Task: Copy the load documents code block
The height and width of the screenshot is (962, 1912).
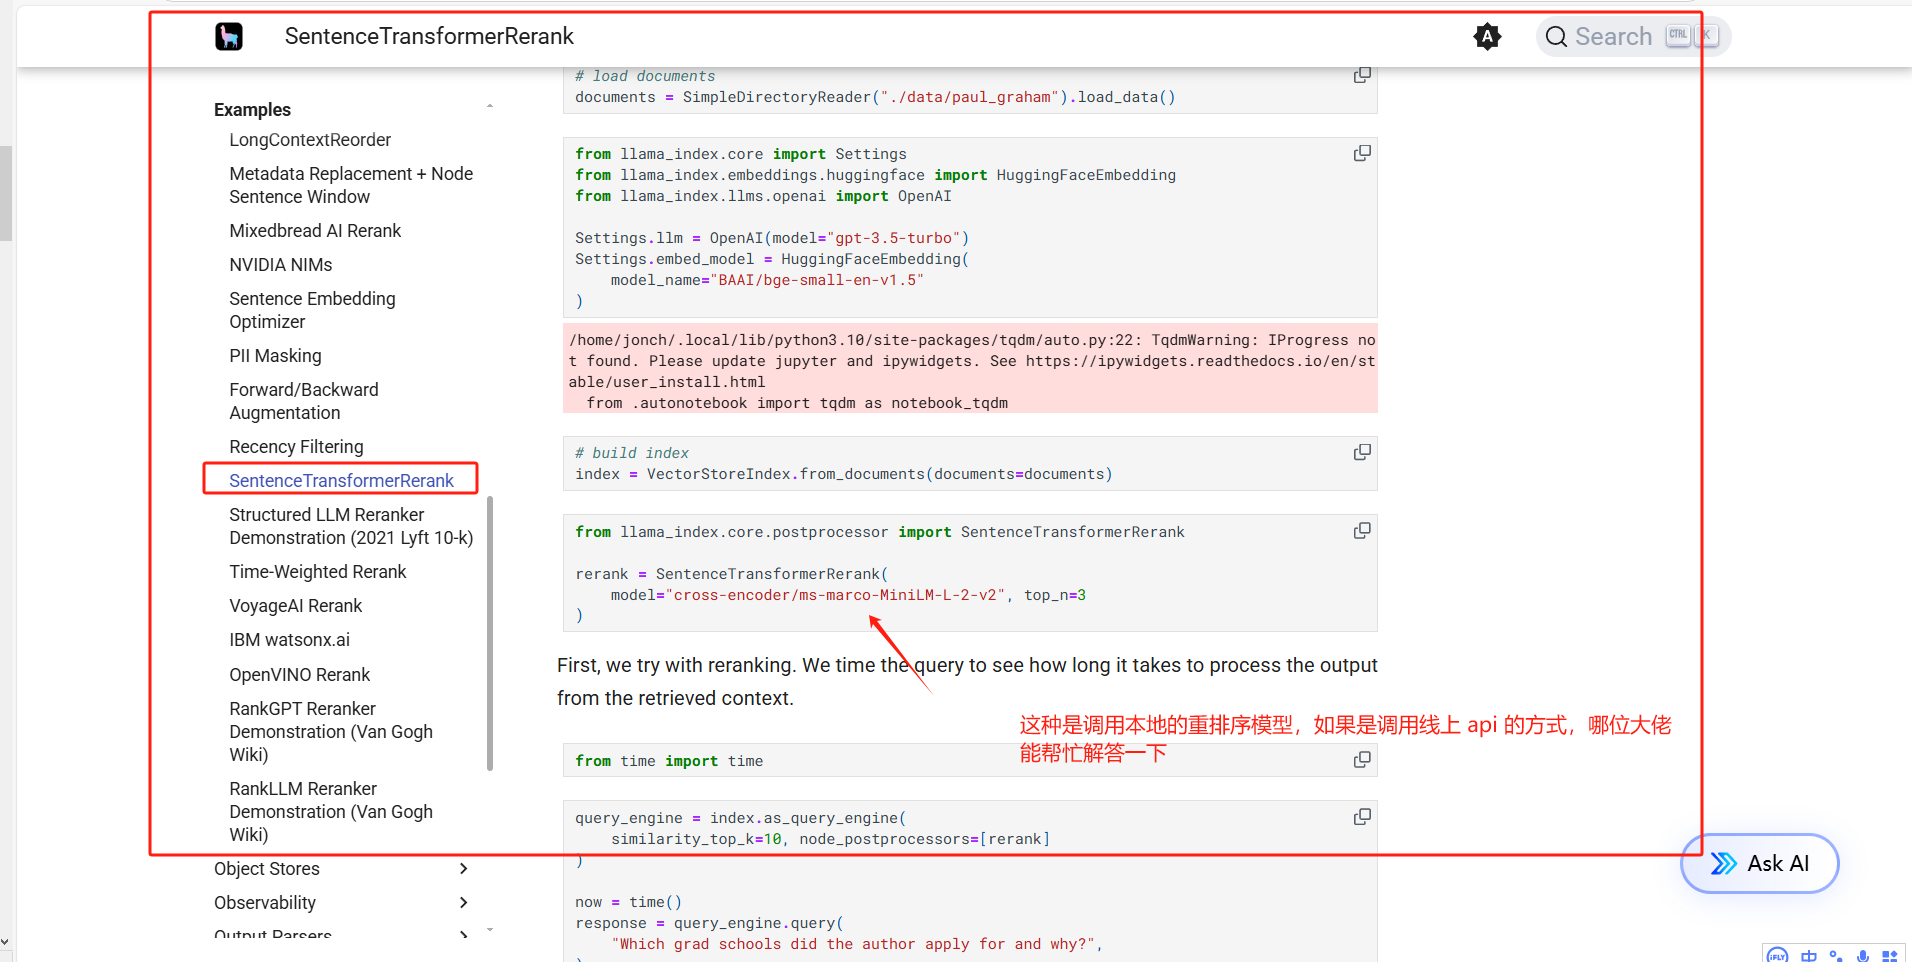Action: pyautogui.click(x=1362, y=76)
